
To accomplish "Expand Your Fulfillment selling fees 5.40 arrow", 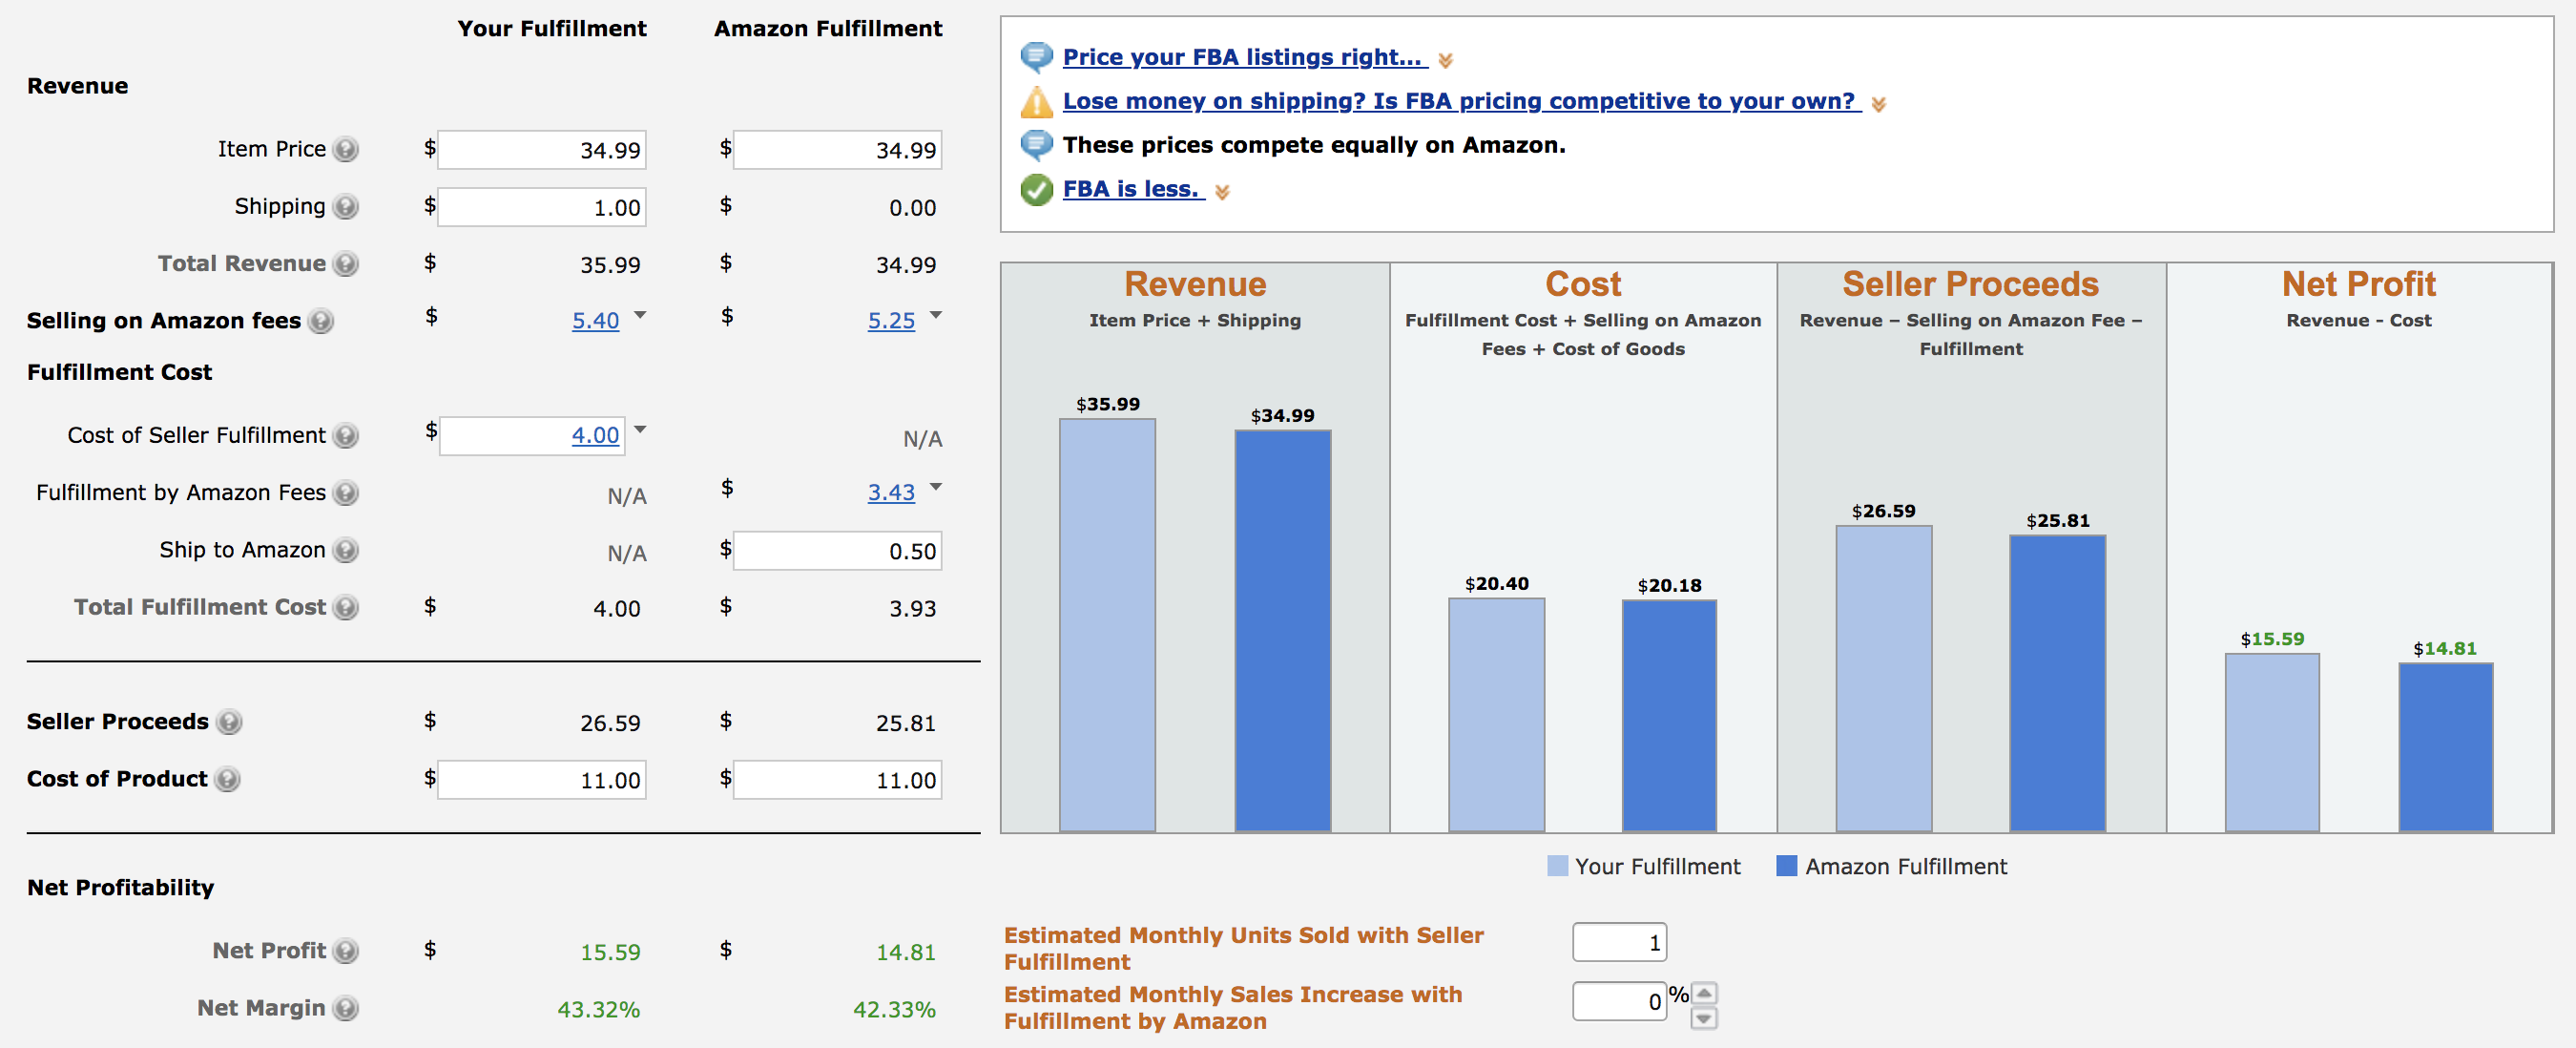I will point(640,315).
